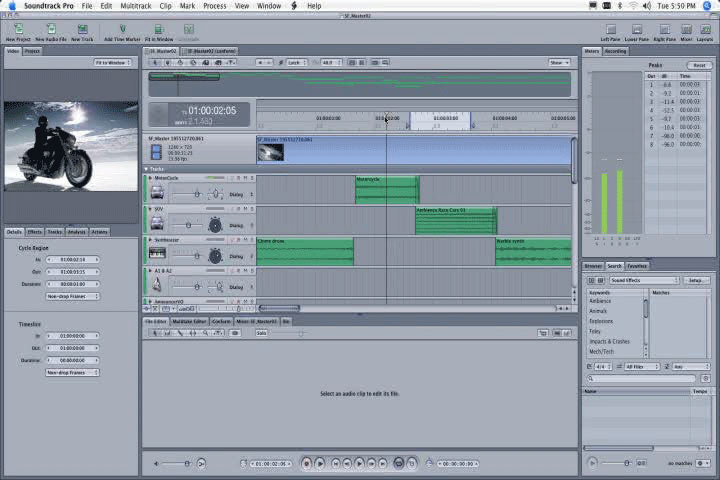Select the zoom tool in File Editor toolbar

[205, 333]
